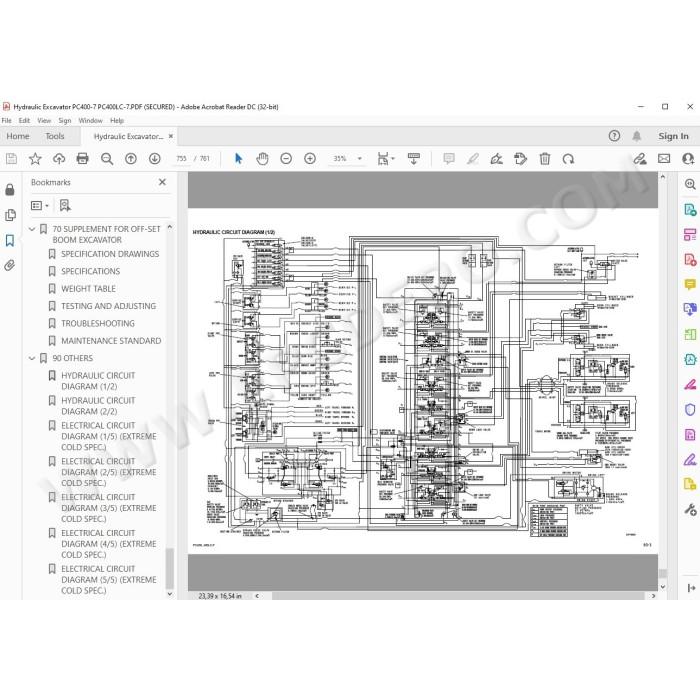This screenshot has width=700, height=700.
Task: Activate the Hand pan tool
Action: pos(262,158)
